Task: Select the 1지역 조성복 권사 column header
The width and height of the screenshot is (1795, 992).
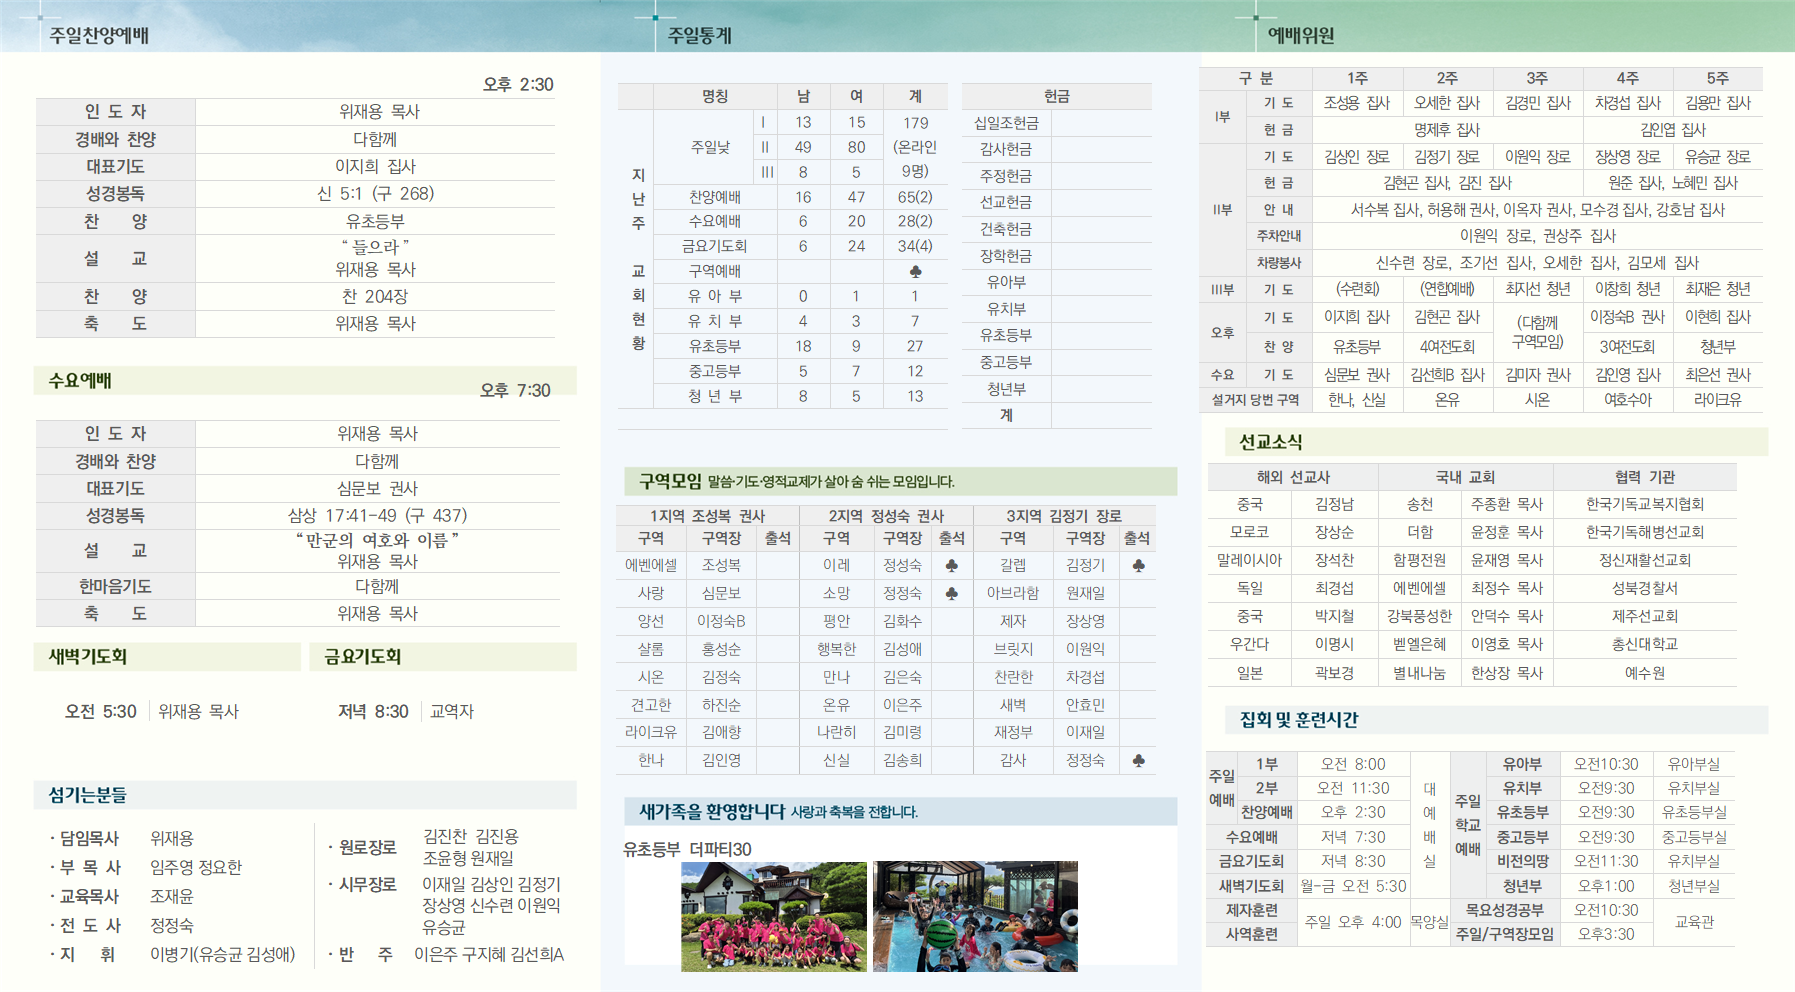Action: click(707, 516)
